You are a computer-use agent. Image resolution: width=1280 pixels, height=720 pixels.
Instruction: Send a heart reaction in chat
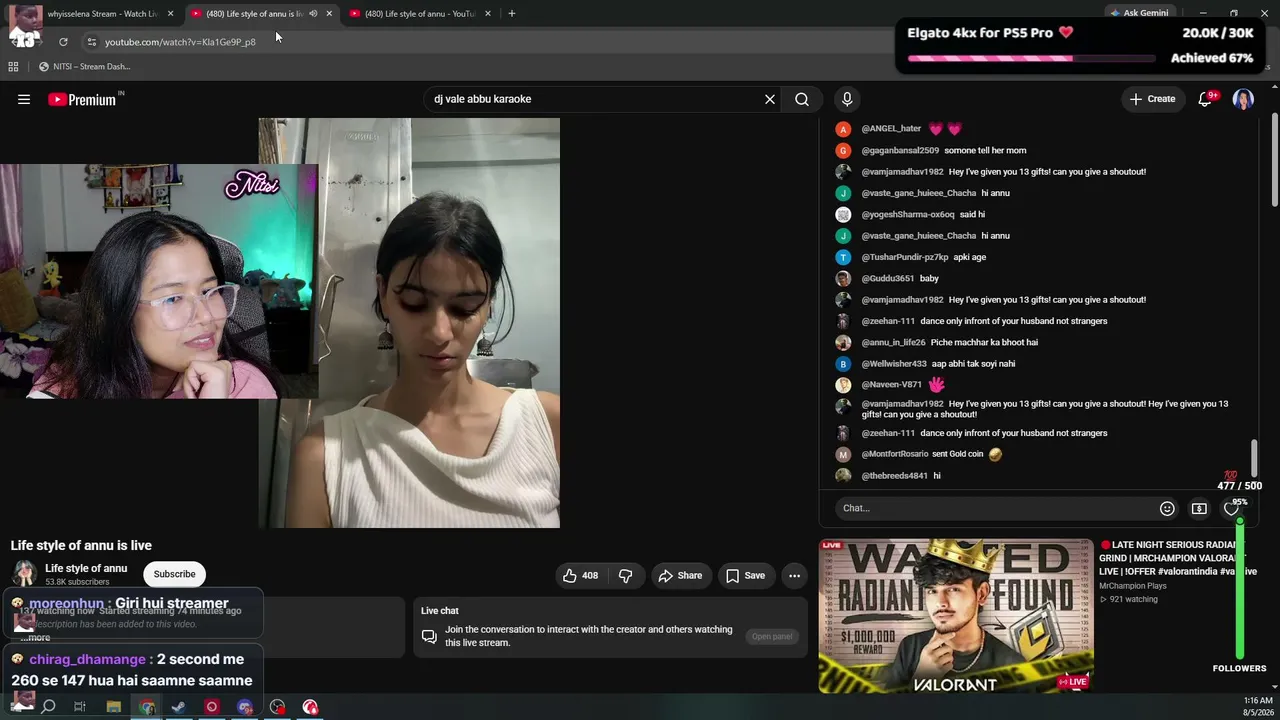(x=1231, y=508)
